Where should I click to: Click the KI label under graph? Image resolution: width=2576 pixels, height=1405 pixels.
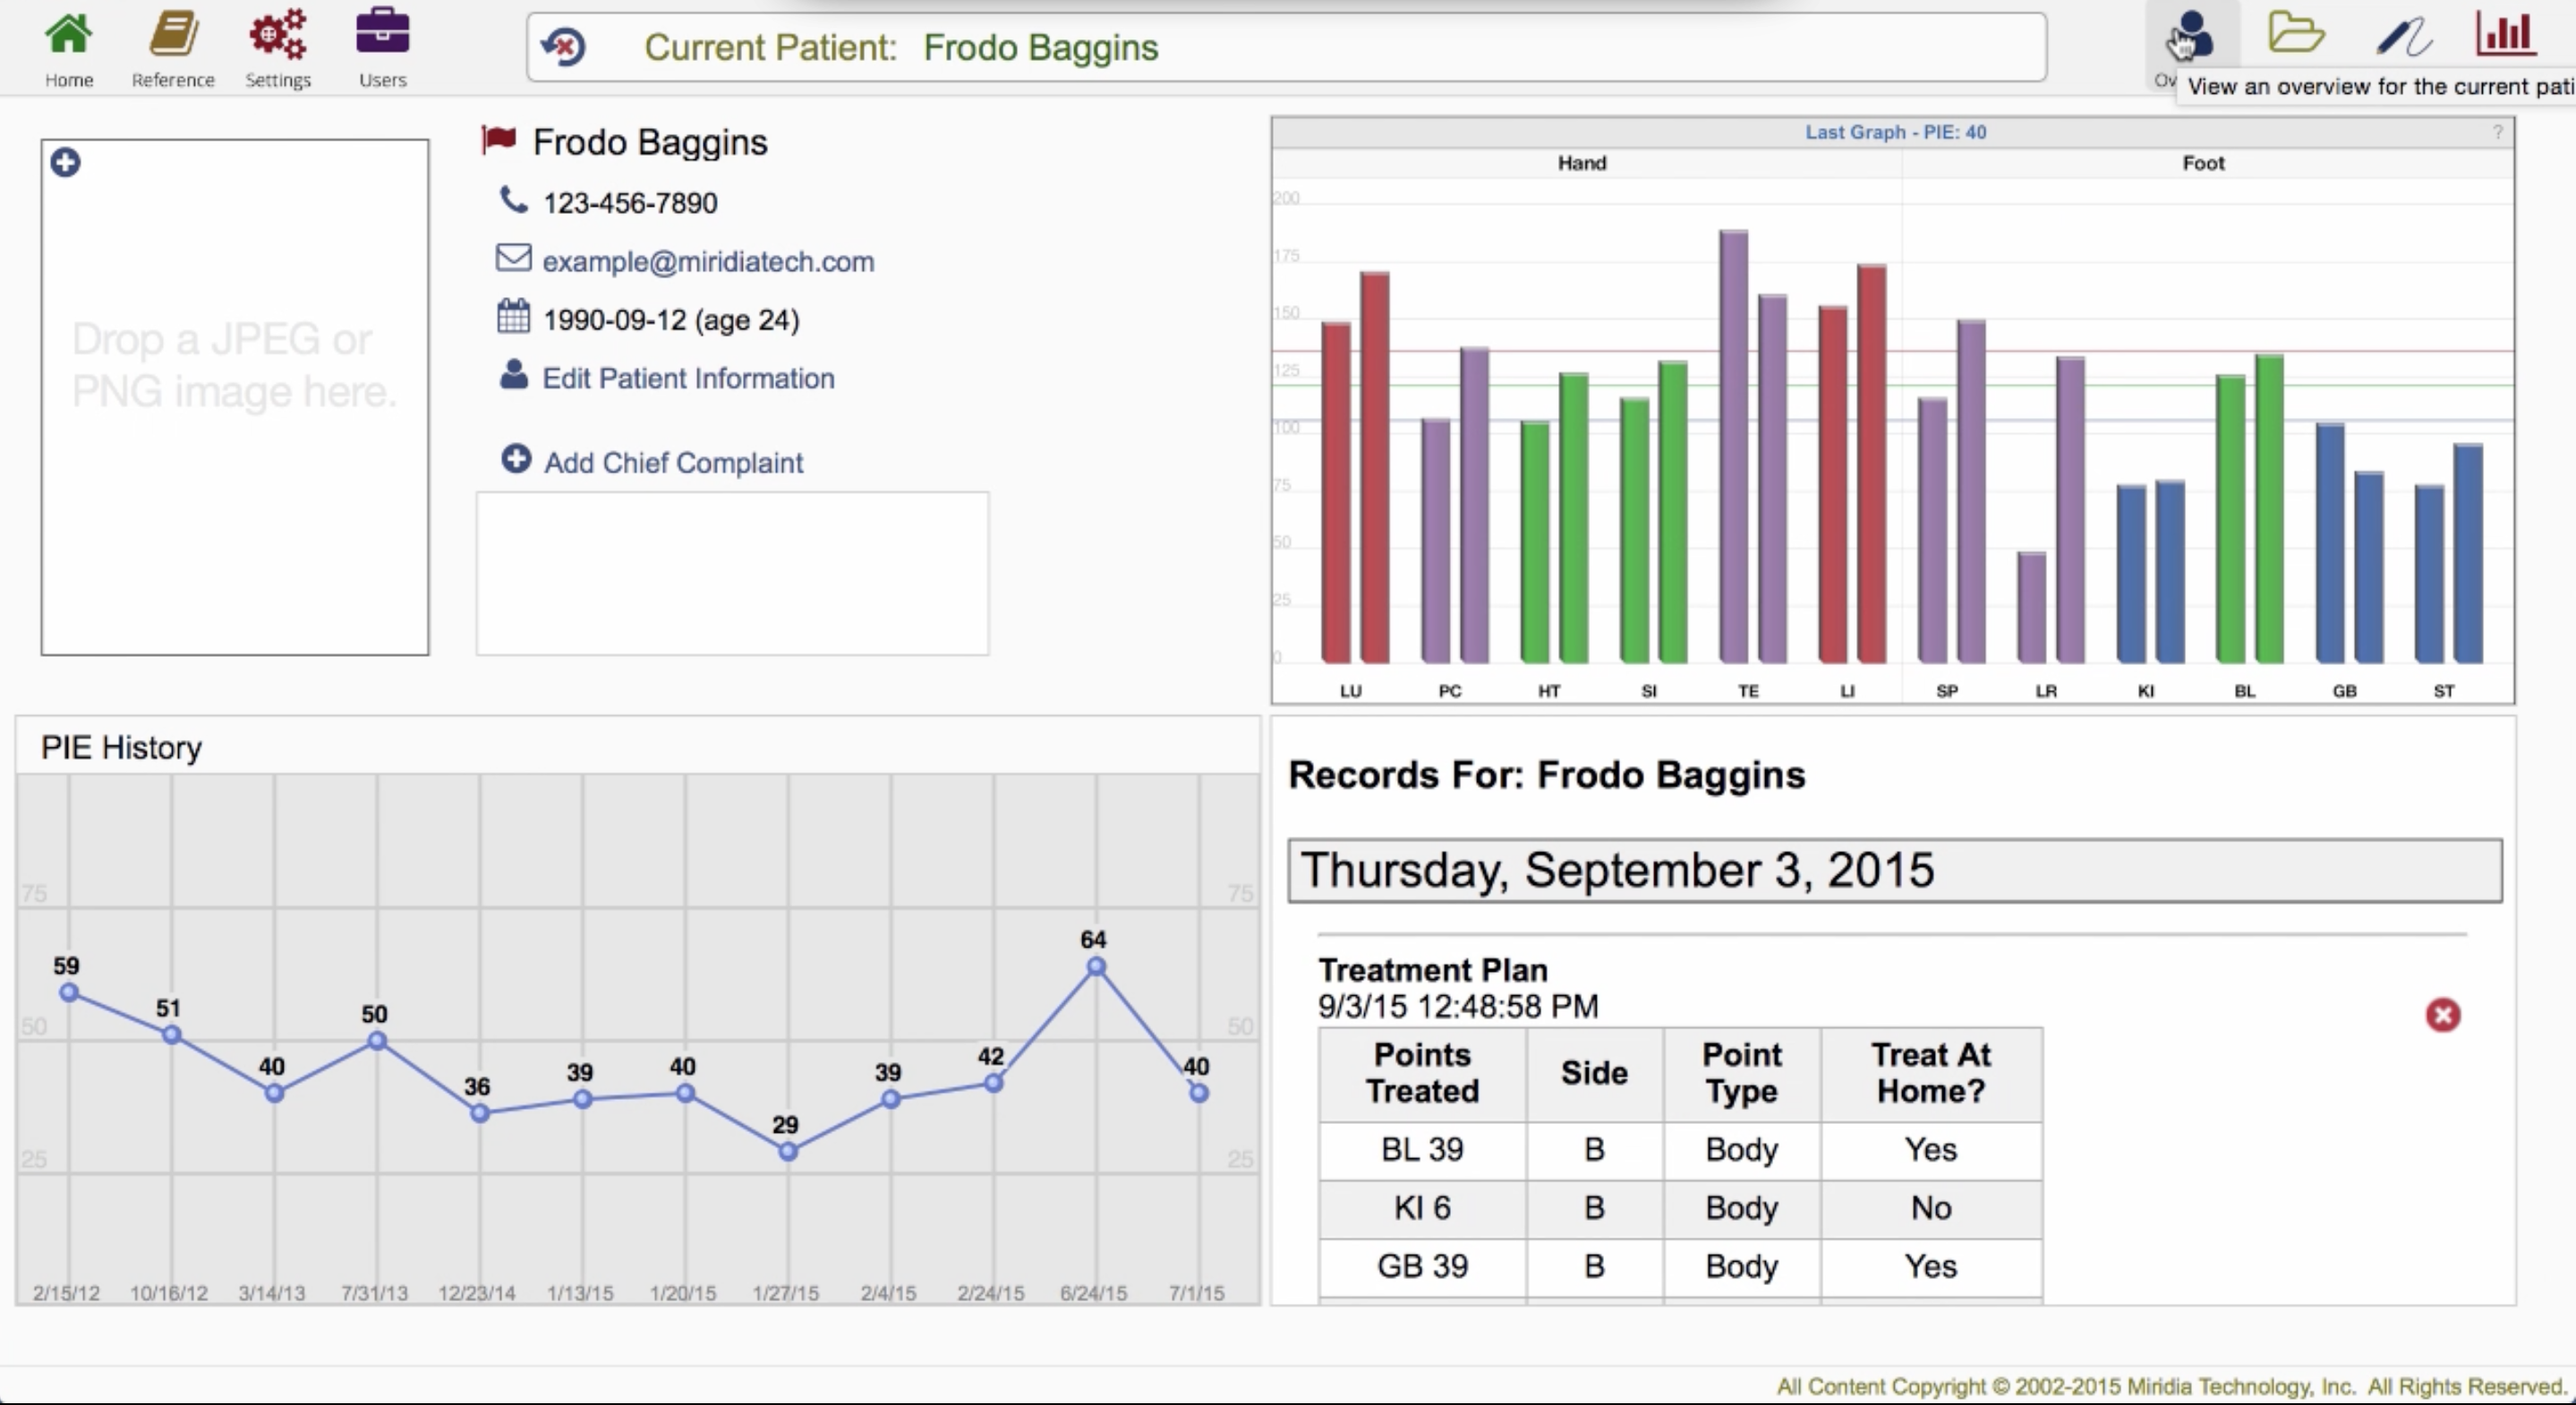(x=2145, y=691)
